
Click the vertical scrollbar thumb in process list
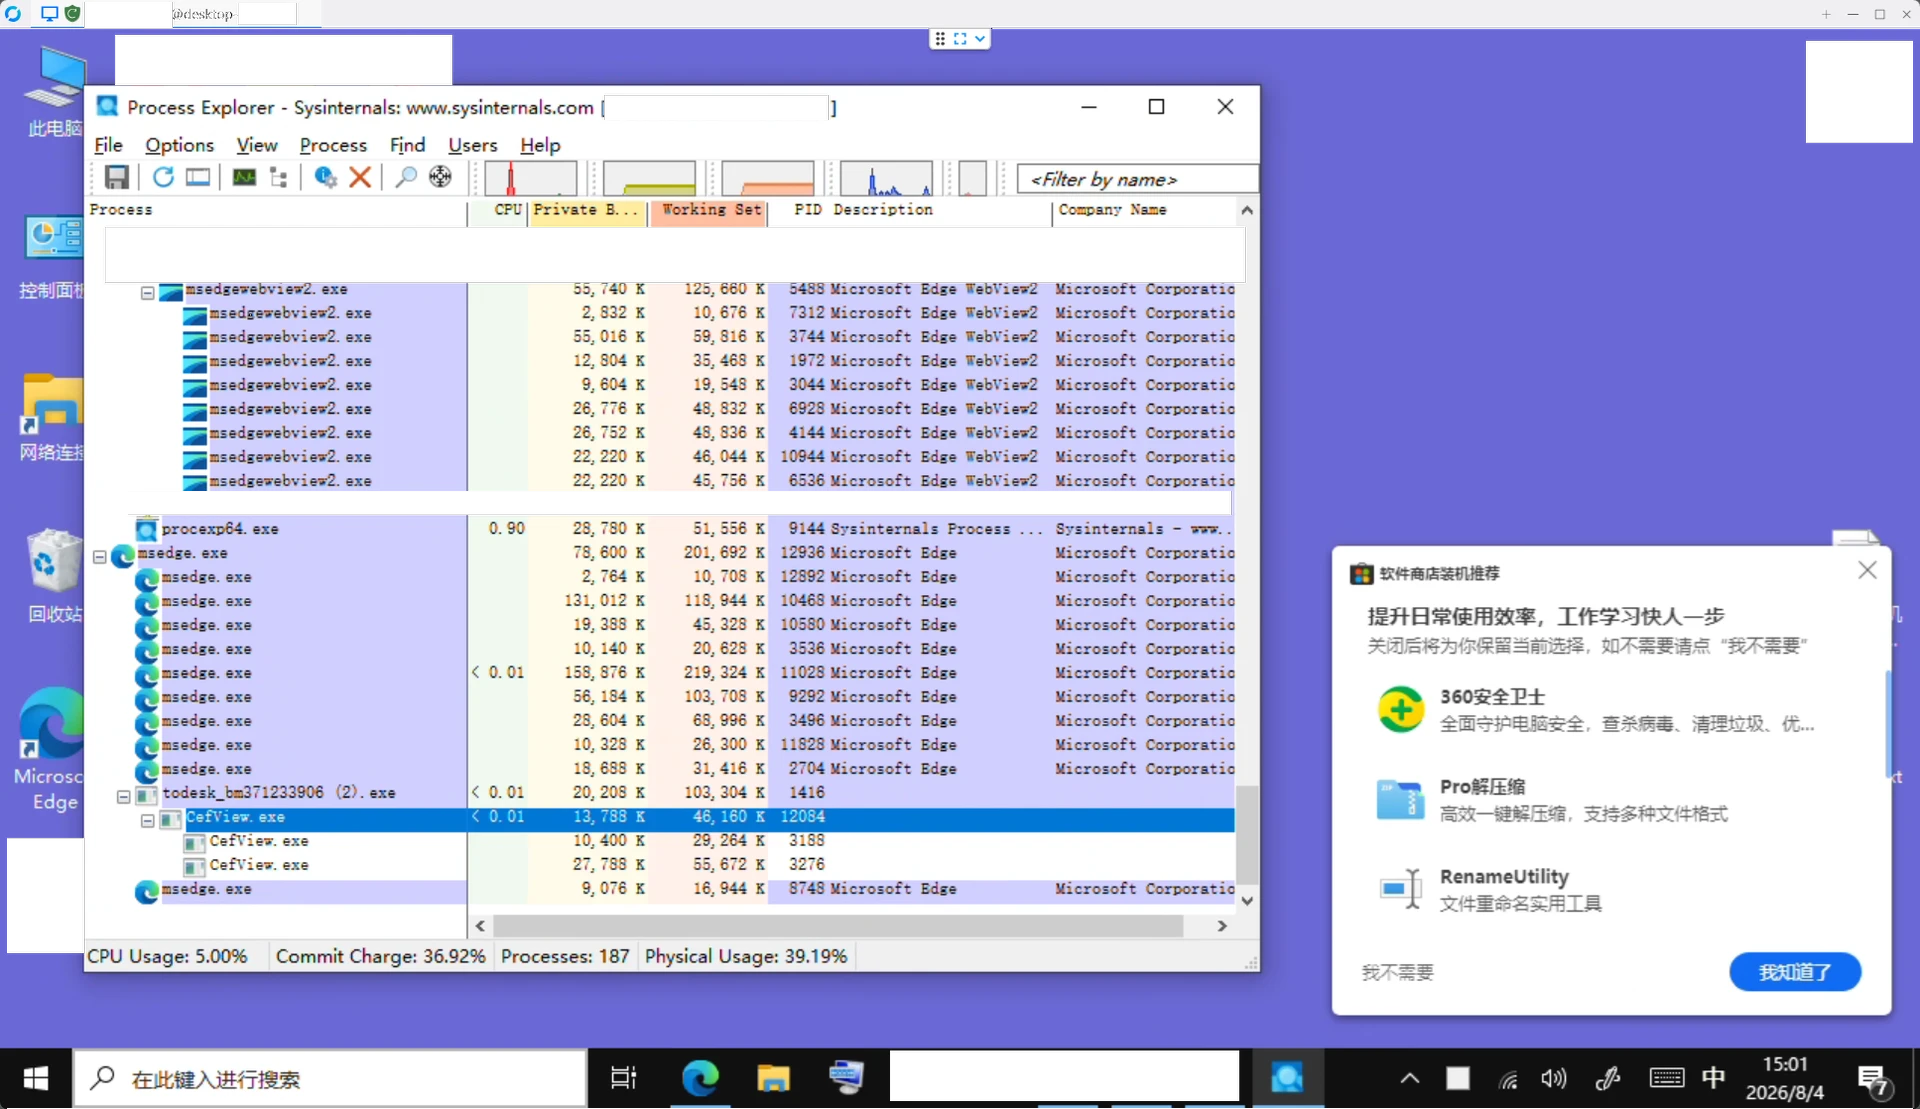[1247, 833]
